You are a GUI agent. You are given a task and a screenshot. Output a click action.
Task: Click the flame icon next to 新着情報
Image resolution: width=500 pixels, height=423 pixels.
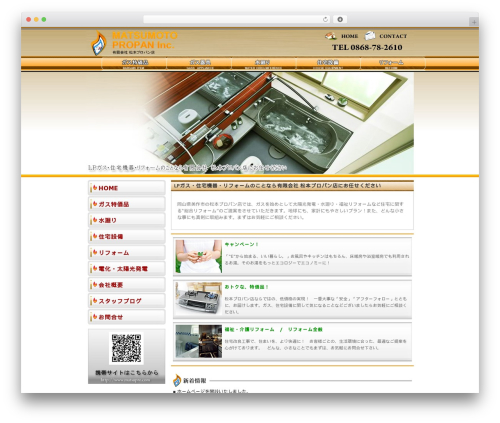click(x=177, y=380)
